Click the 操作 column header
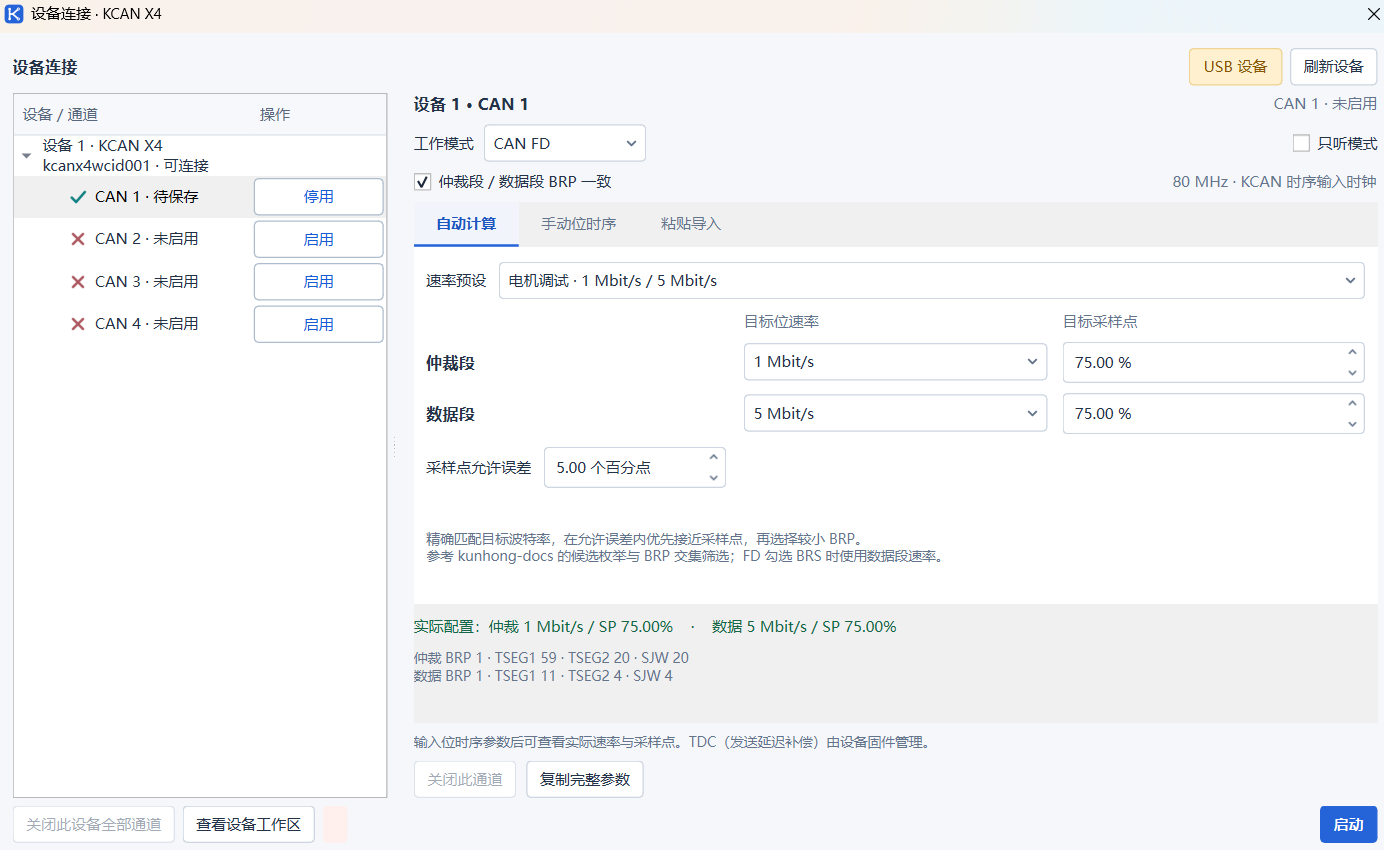1384x850 pixels. pyautogui.click(x=275, y=115)
